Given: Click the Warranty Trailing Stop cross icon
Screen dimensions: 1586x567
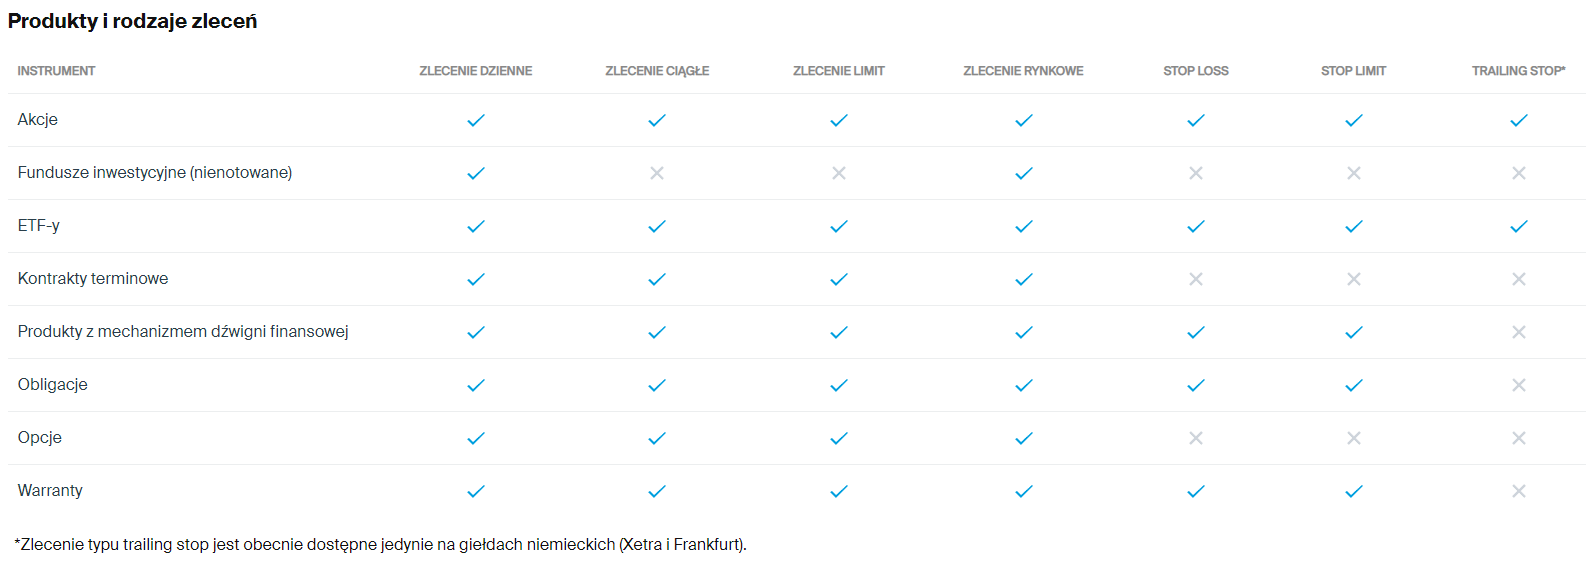Looking at the screenshot, I should tap(1518, 491).
